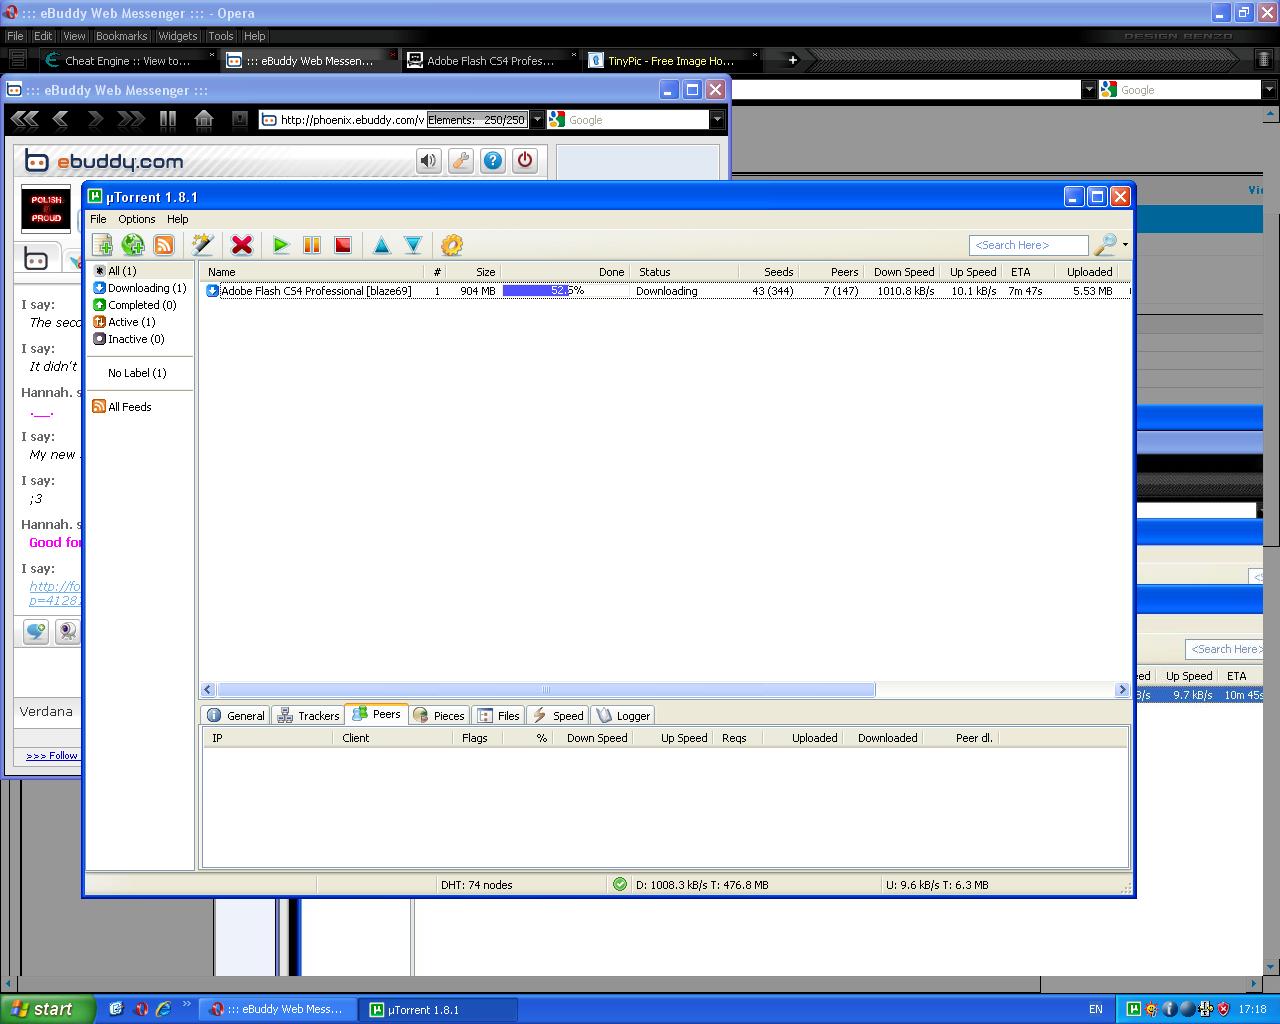Click Rewind double-arrow in eBuddy window toolbar

tap(24, 120)
